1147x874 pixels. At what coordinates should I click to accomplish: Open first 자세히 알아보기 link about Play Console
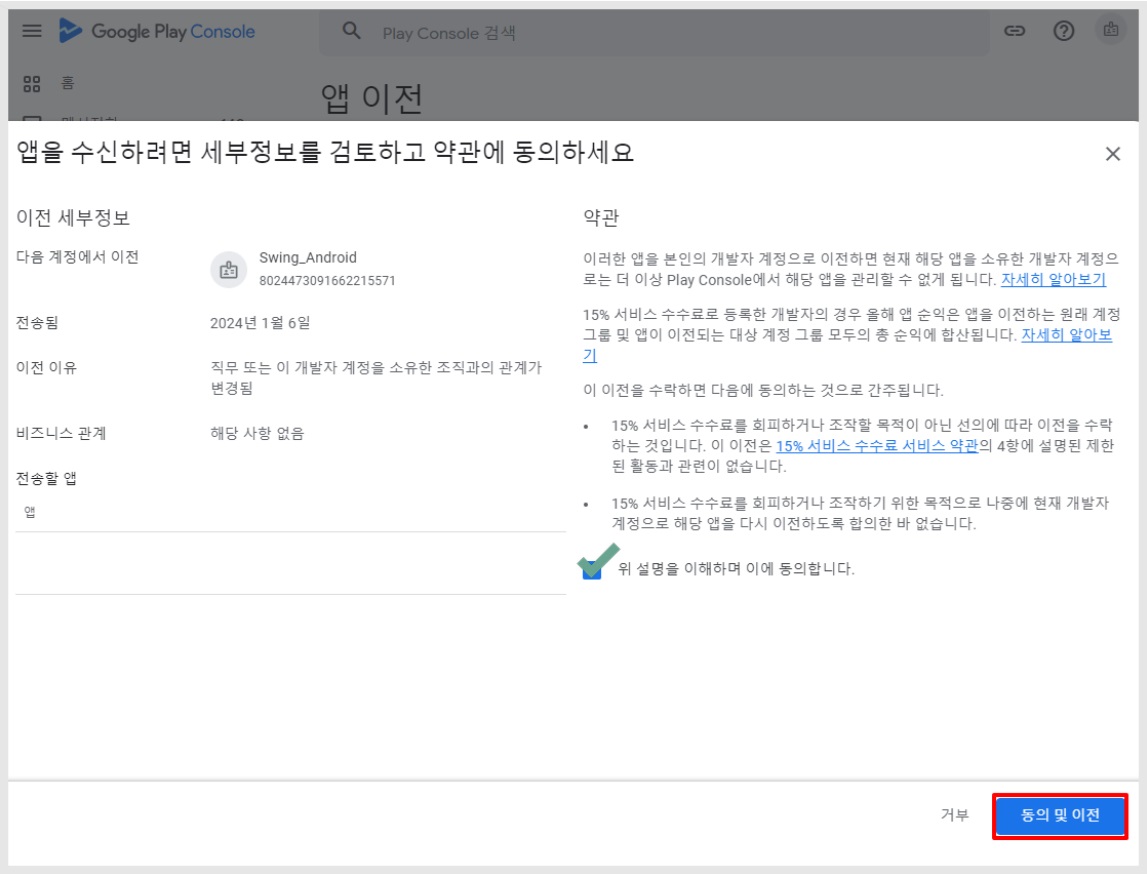click(x=1053, y=279)
